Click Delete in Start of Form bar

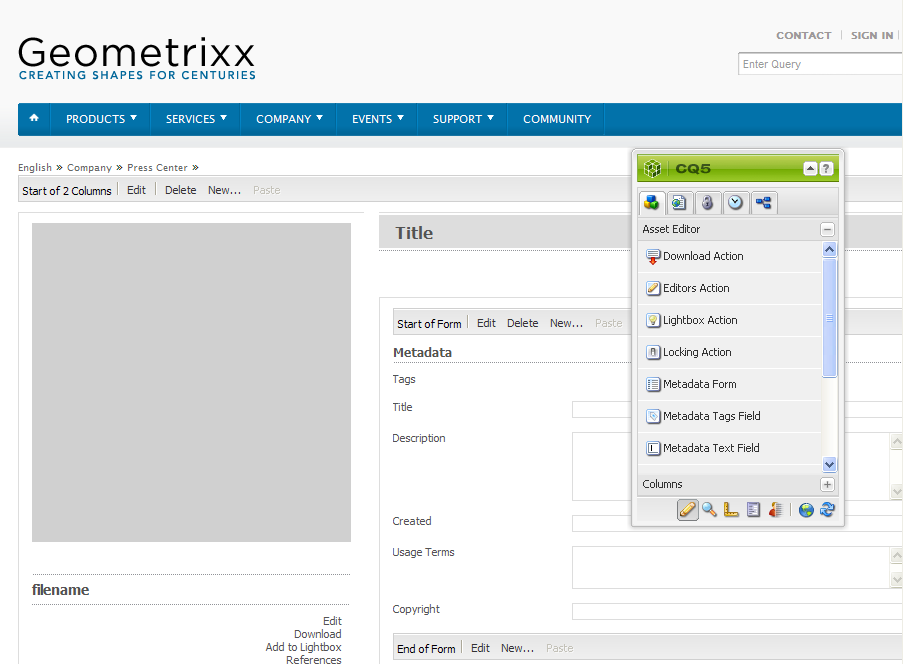click(522, 324)
